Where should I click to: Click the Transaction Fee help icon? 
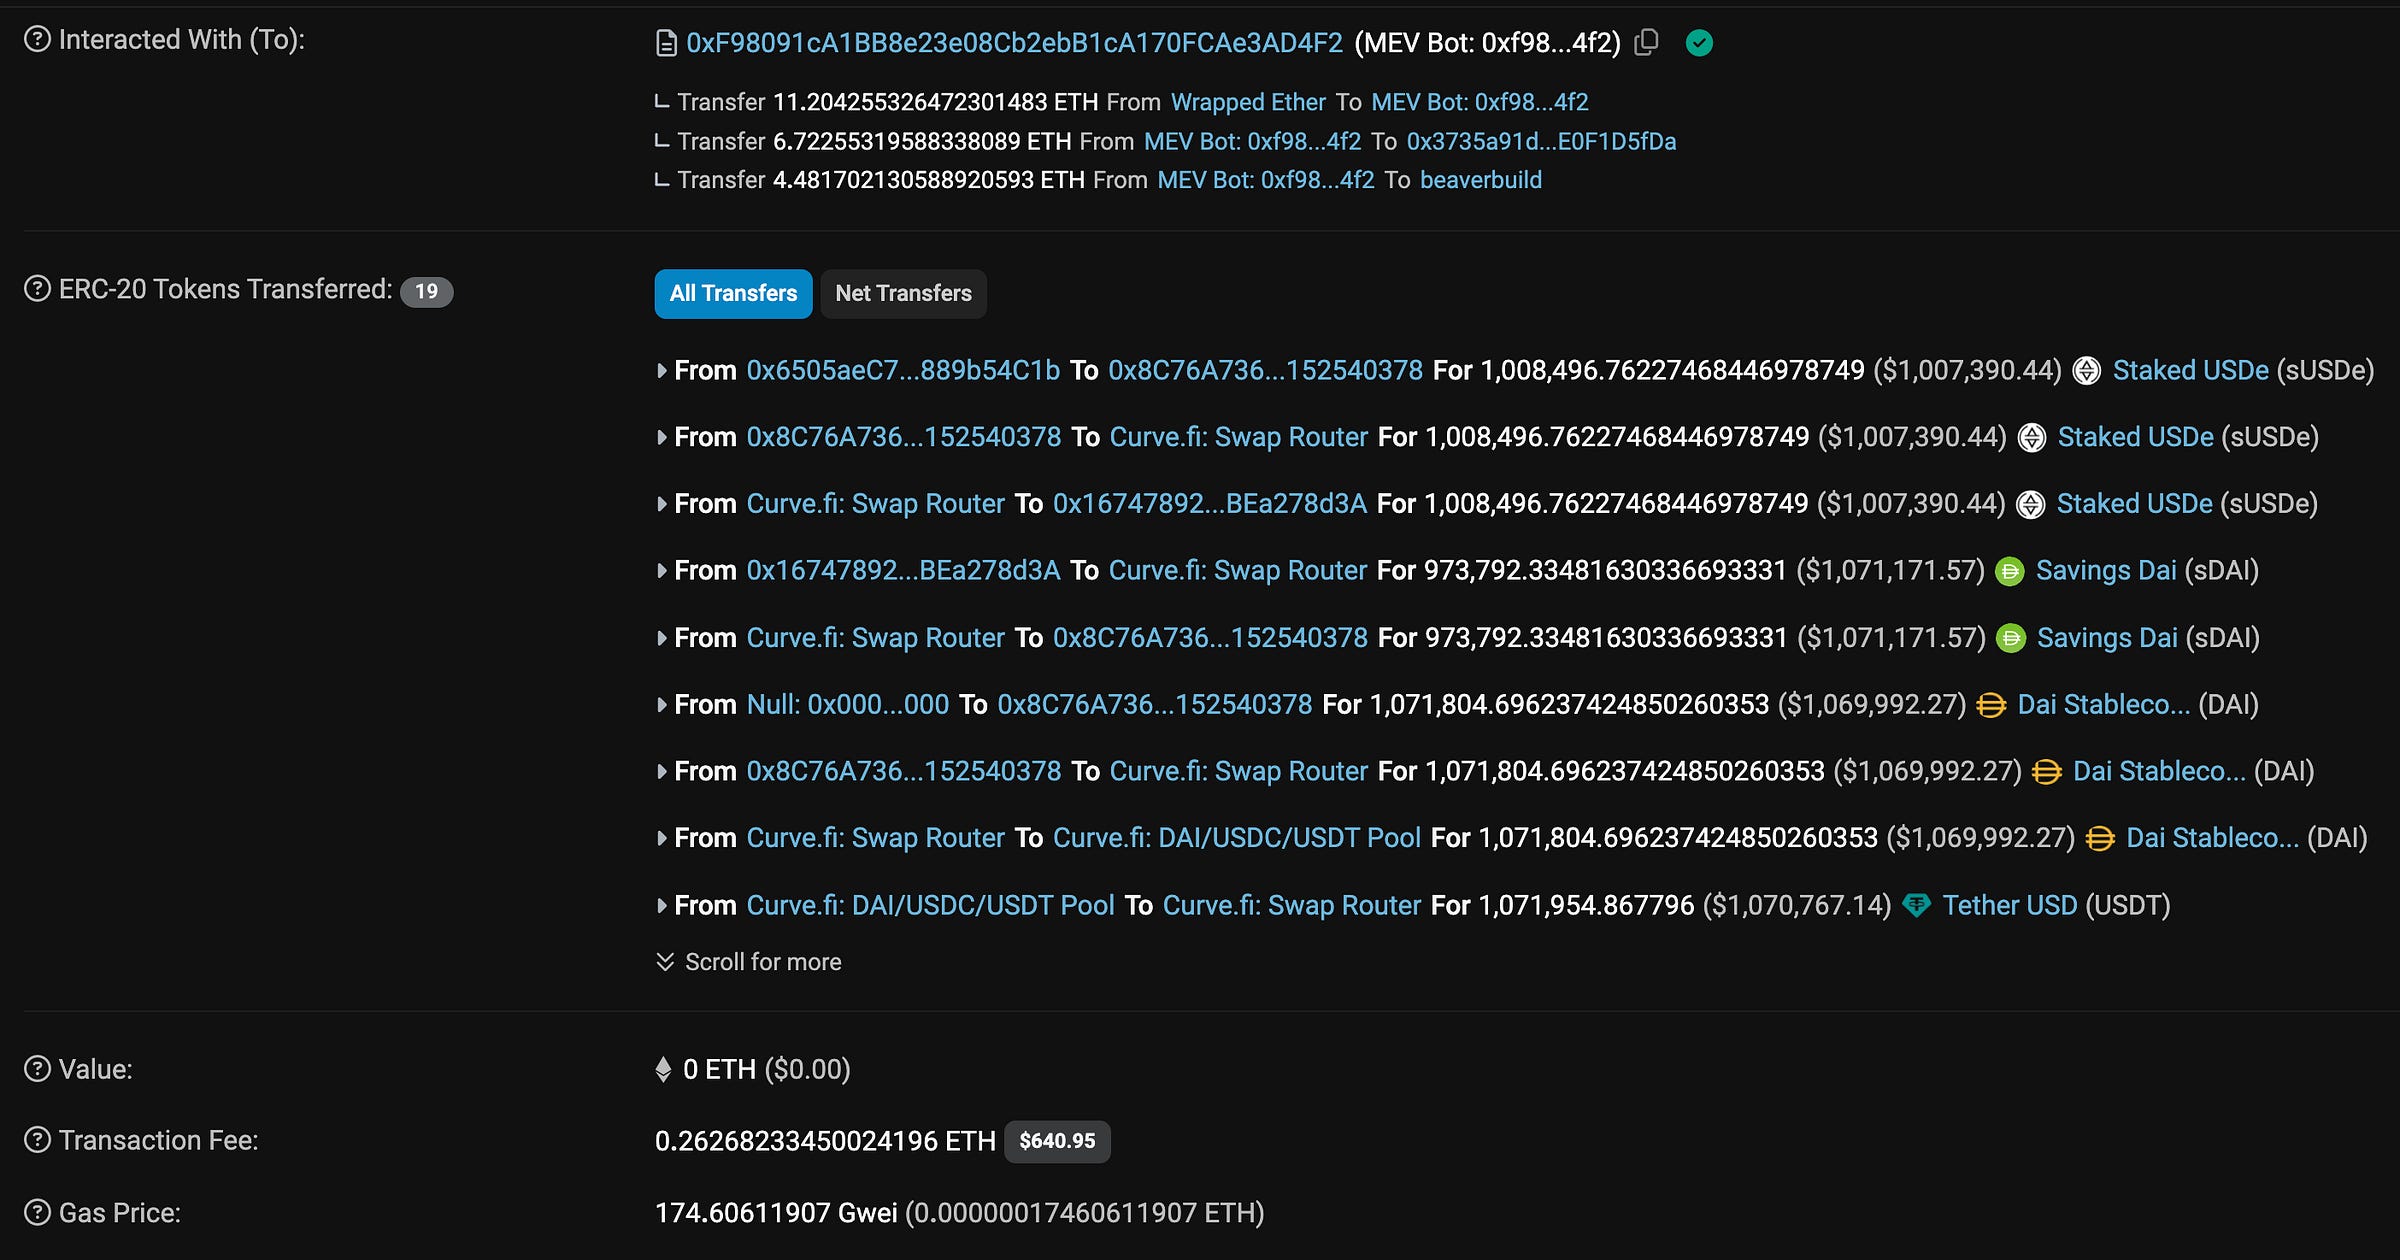(x=37, y=1140)
